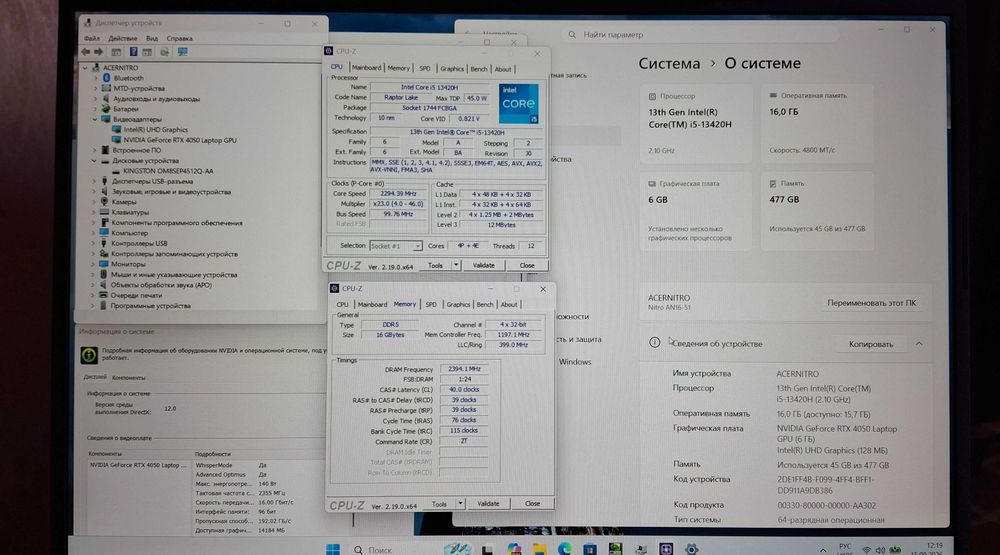Image resolution: width=1000 pixels, height=555 pixels.
Task: Show hidden tray icons chevron
Action: click(823, 550)
